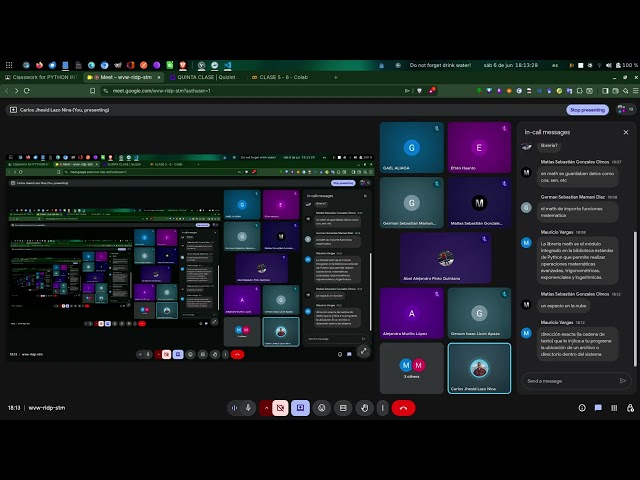Select GAEL participant tile
Image resolution: width=640 pixels, height=480 pixels.
(411, 147)
